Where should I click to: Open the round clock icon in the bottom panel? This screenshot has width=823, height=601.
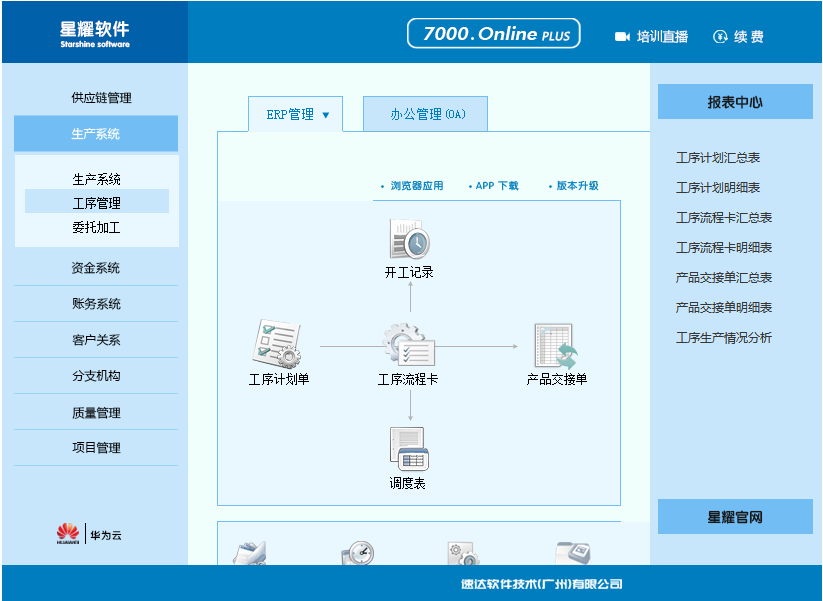coord(358,553)
